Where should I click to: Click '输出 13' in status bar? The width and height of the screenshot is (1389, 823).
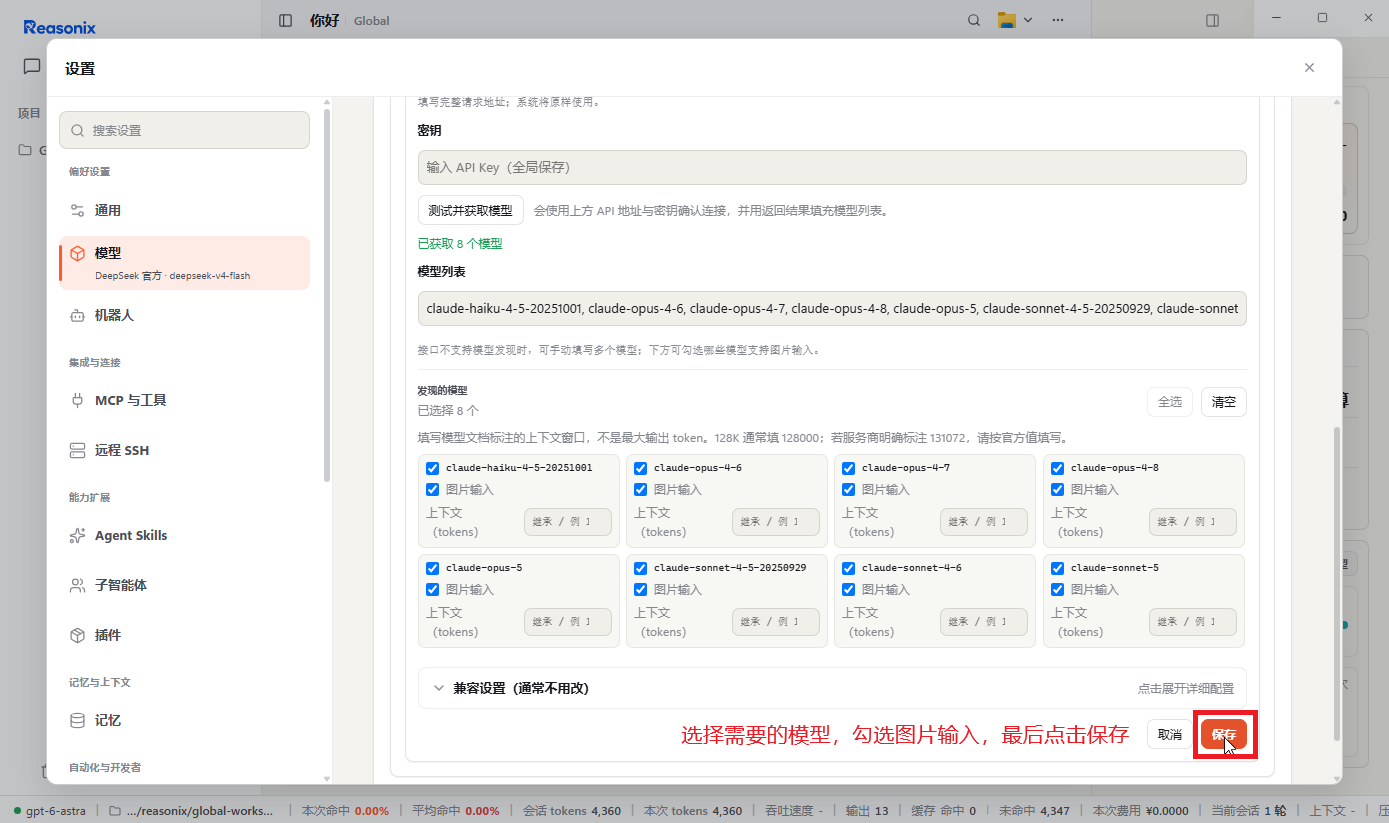pos(866,811)
